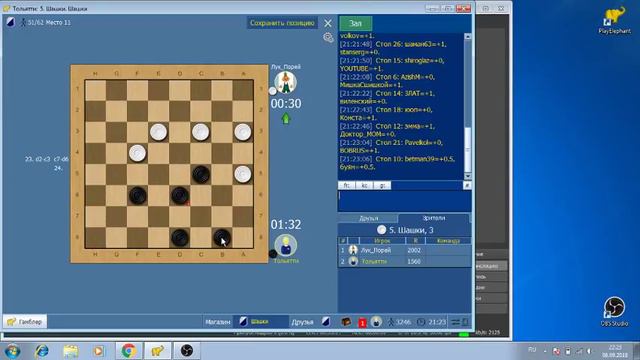Screen dimensions: 640x360
Task: Sort by the # column header
Action: (x=343, y=241)
